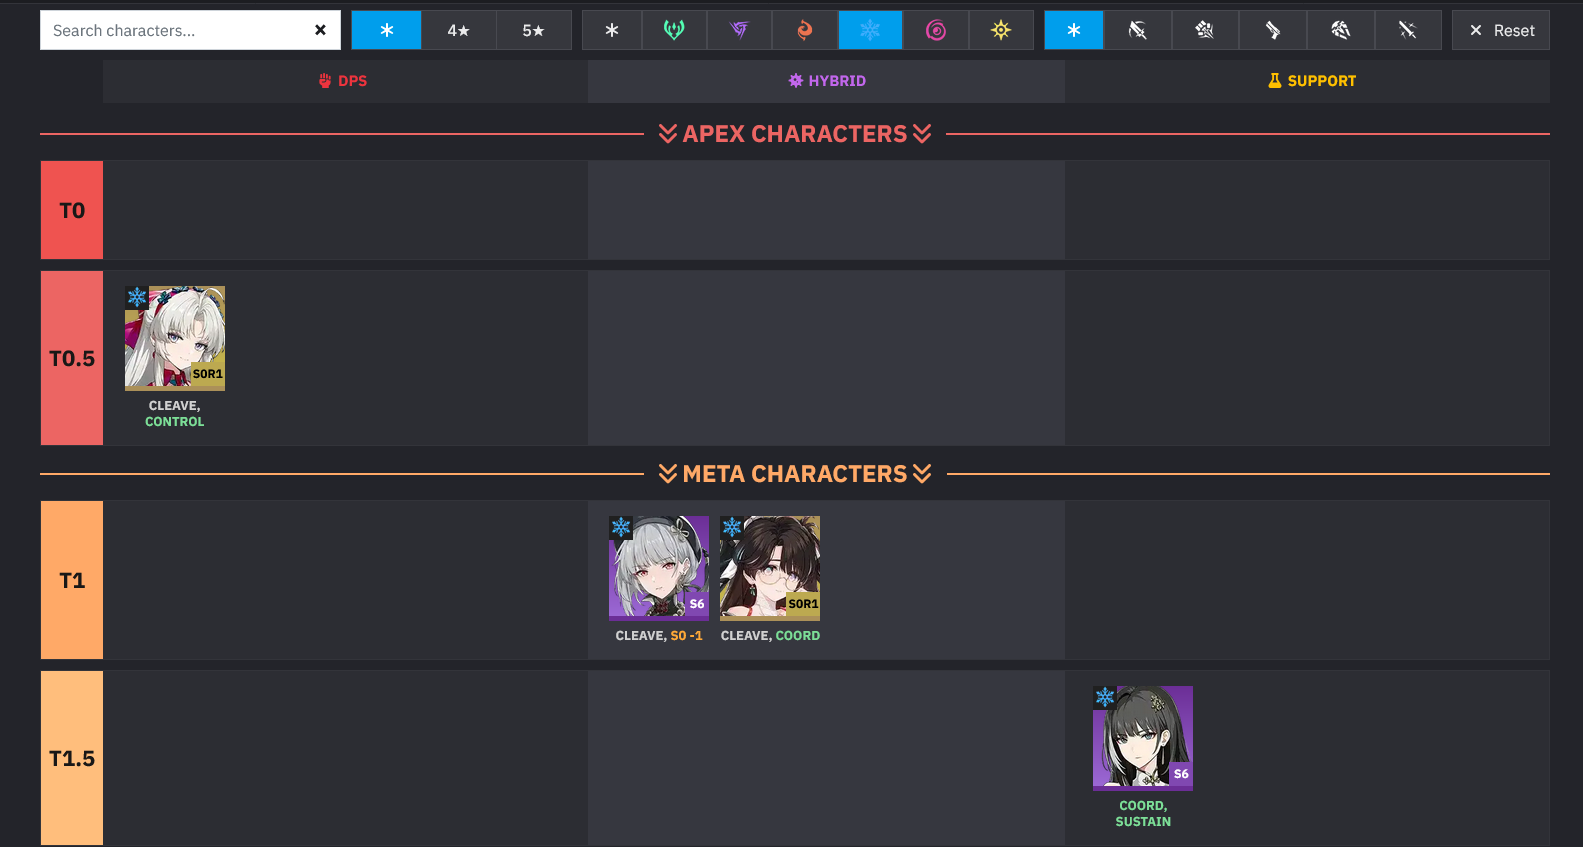Filter by Broadblade weapon icon

[1137, 30]
